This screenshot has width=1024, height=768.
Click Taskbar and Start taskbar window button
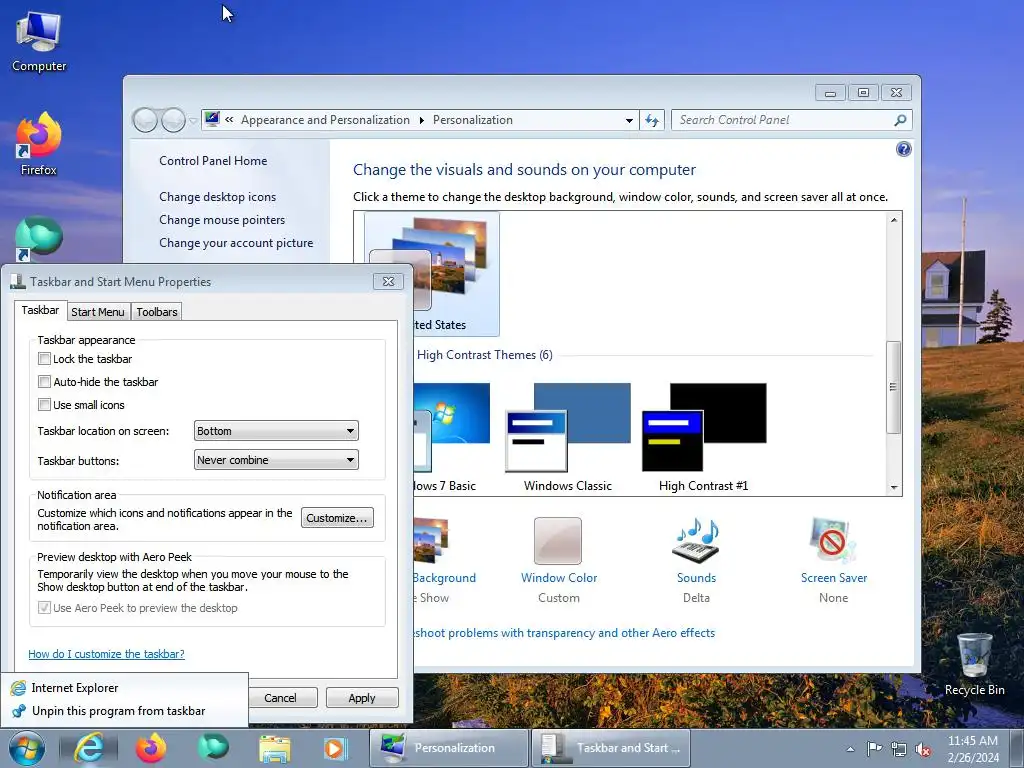click(x=611, y=748)
